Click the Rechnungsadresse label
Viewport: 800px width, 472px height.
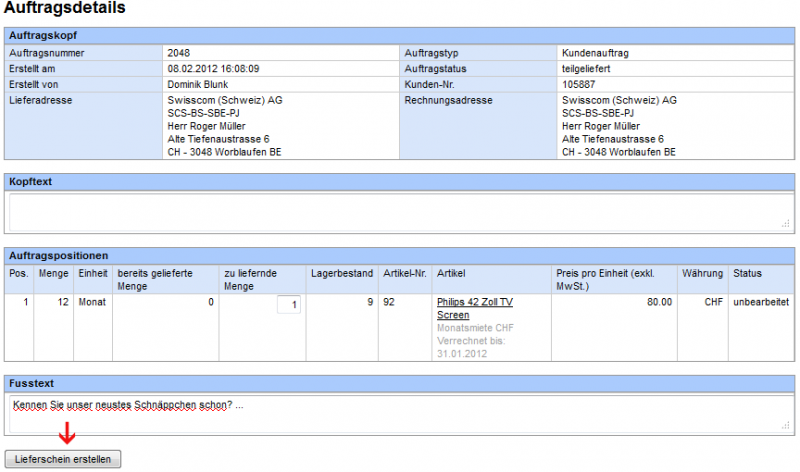pos(448,101)
